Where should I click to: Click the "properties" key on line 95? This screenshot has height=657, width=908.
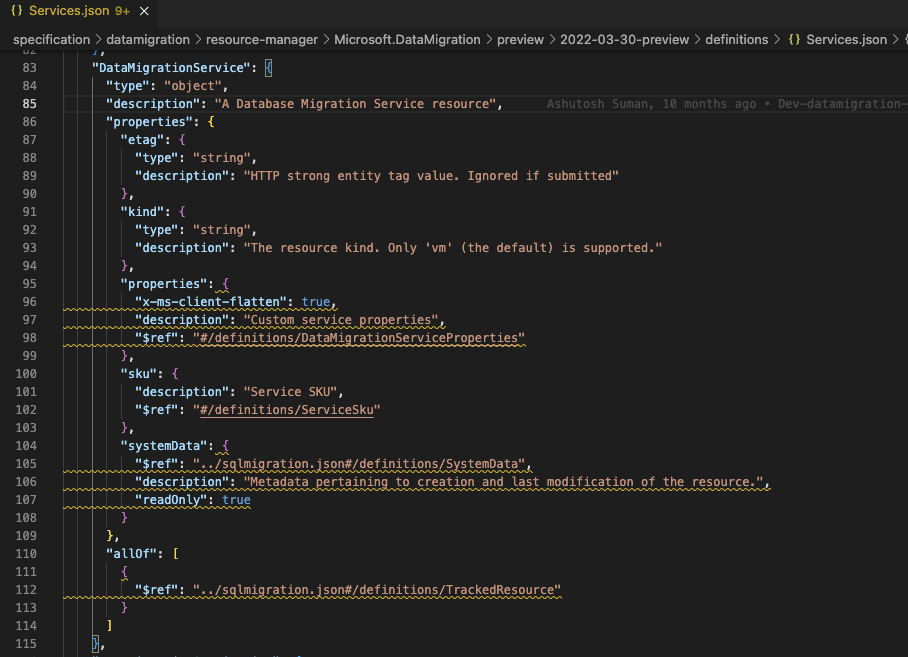click(x=164, y=284)
